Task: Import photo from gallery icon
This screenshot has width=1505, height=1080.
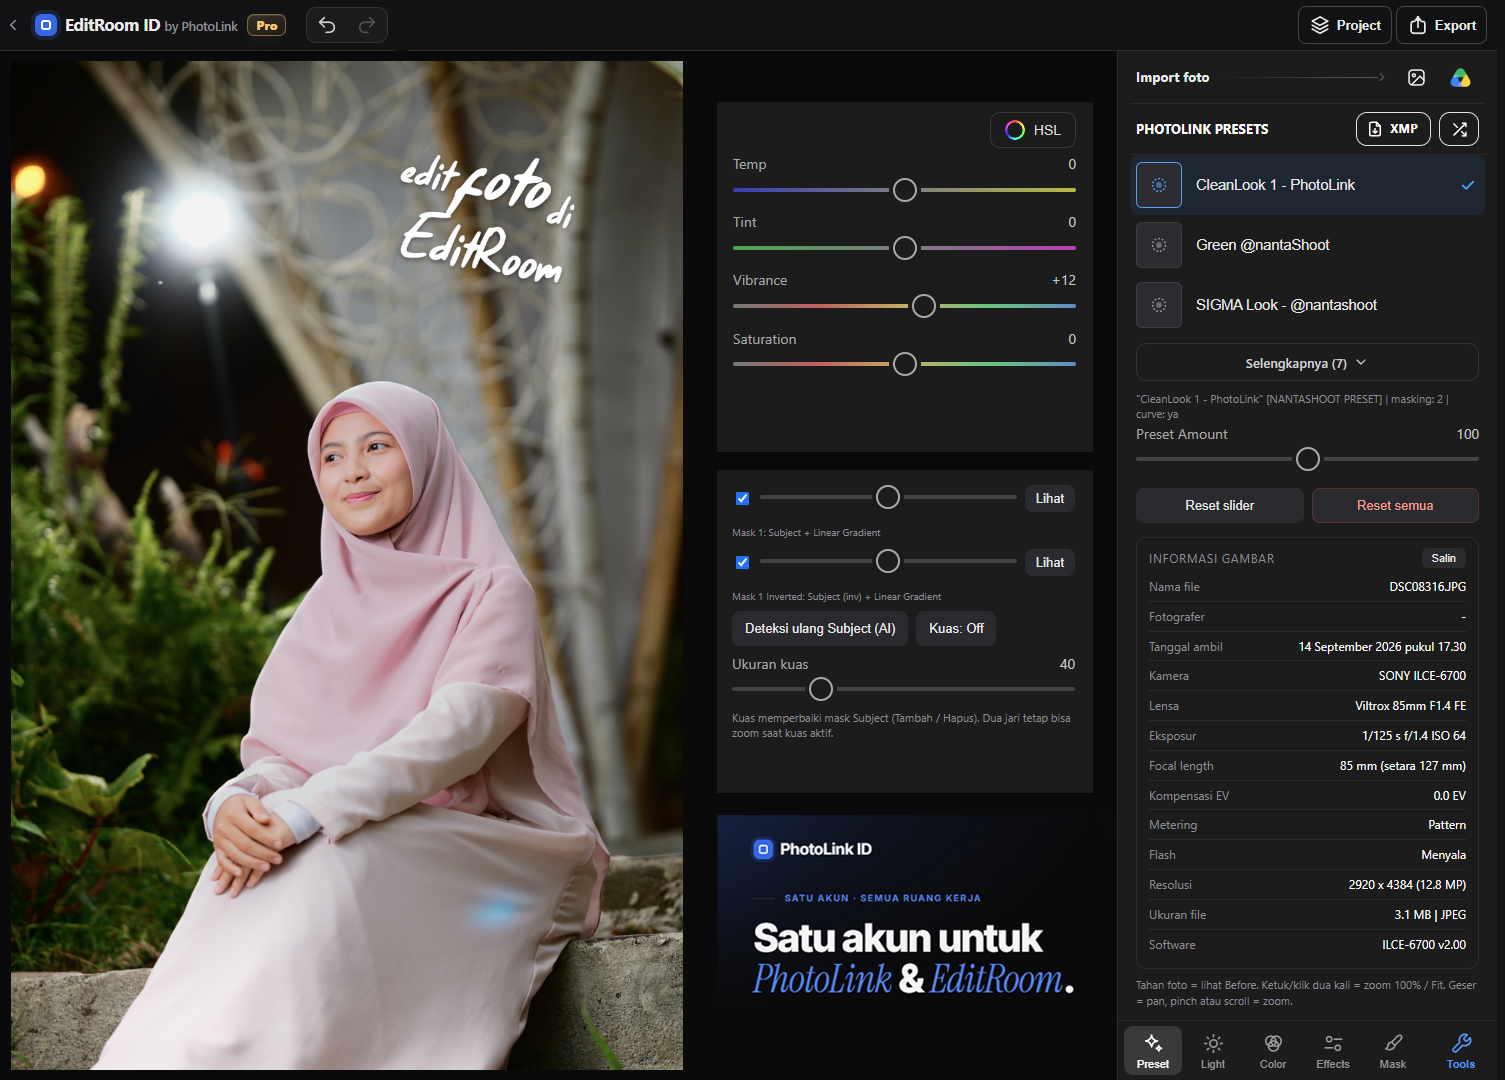Action: [1416, 77]
